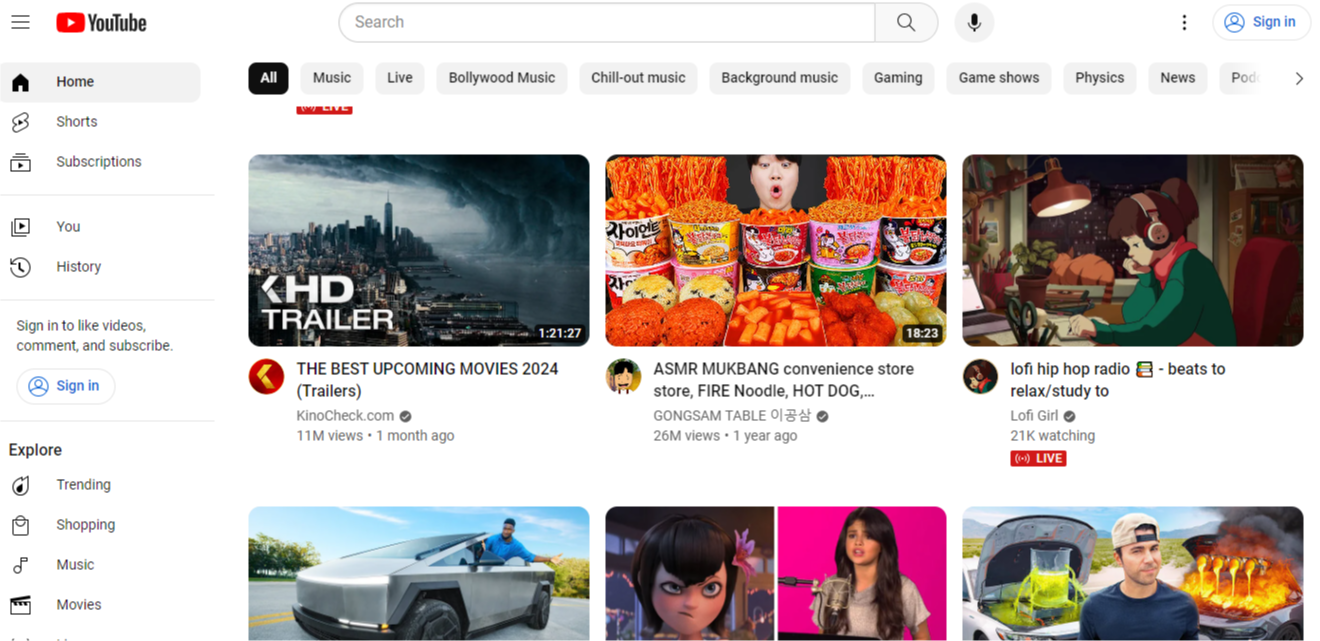1320x641 pixels.
Task: Select the Background music chip
Action: [x=780, y=78]
